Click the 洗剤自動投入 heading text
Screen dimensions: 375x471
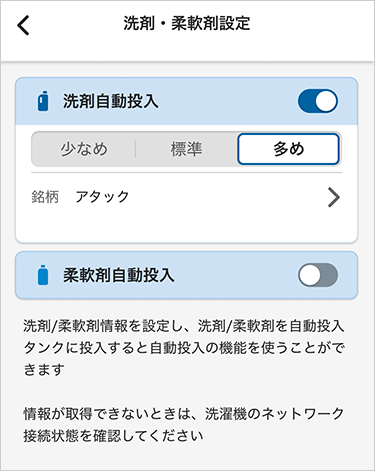pos(111,101)
